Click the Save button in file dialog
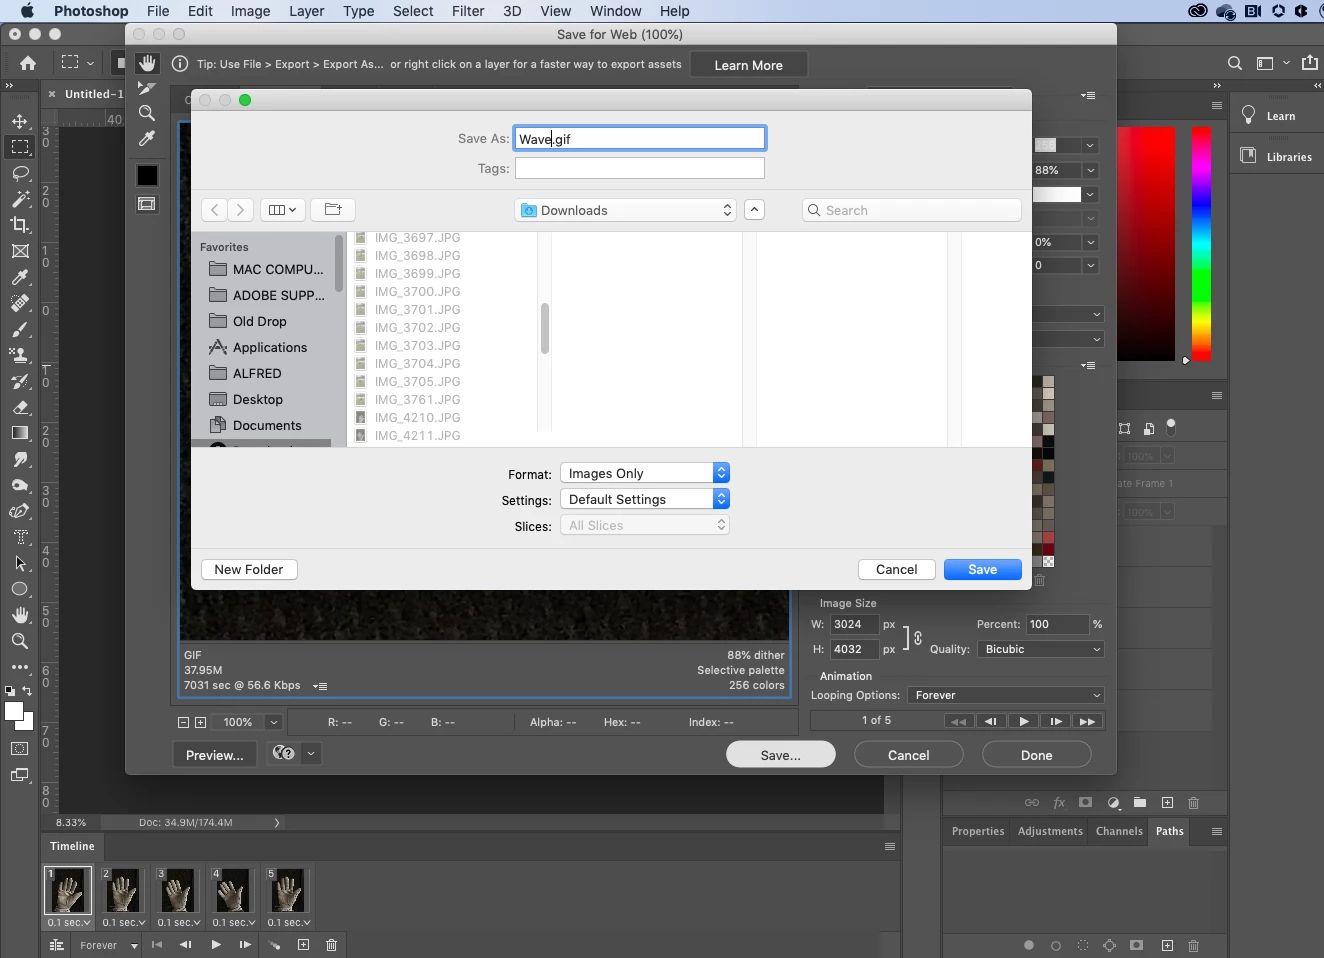The width and height of the screenshot is (1324, 958). pyautogui.click(x=983, y=569)
